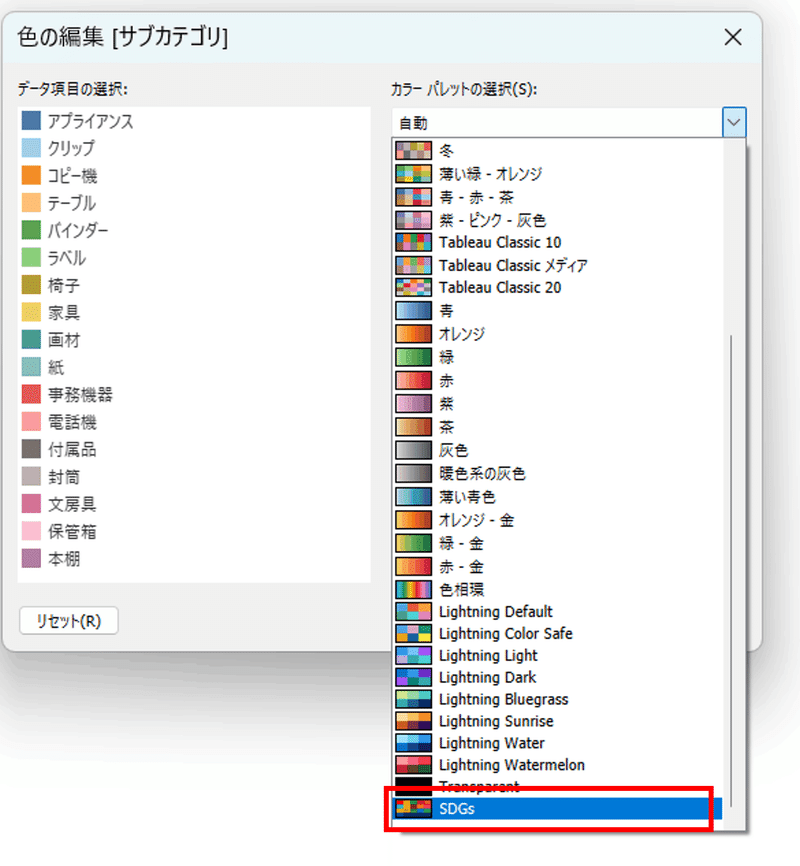
Task: Click the リセット button
Action: 68,620
